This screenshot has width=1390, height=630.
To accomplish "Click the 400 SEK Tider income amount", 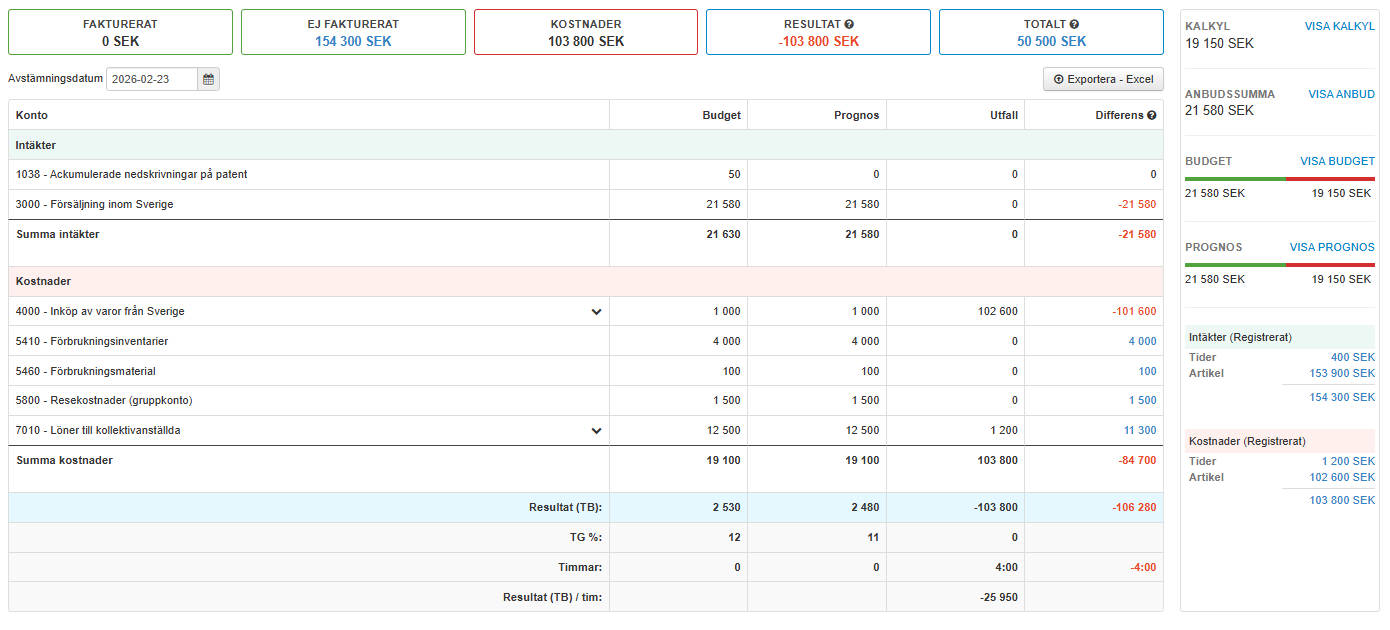I will 1352,357.
